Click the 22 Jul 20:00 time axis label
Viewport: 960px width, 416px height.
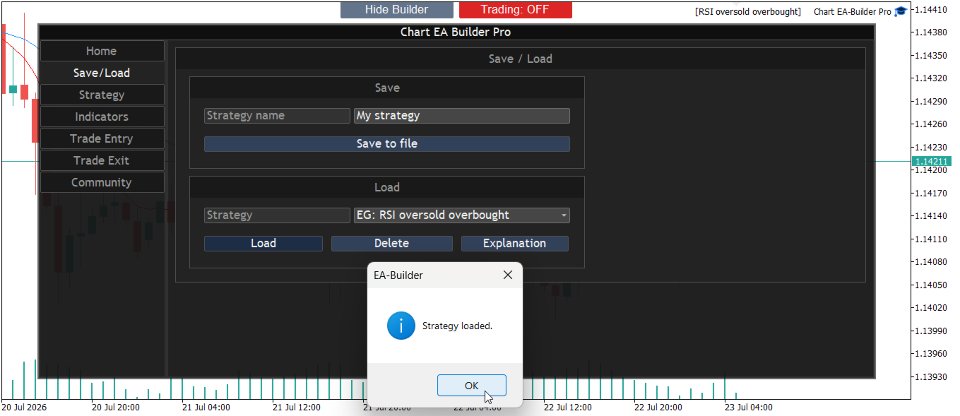click(x=658, y=407)
